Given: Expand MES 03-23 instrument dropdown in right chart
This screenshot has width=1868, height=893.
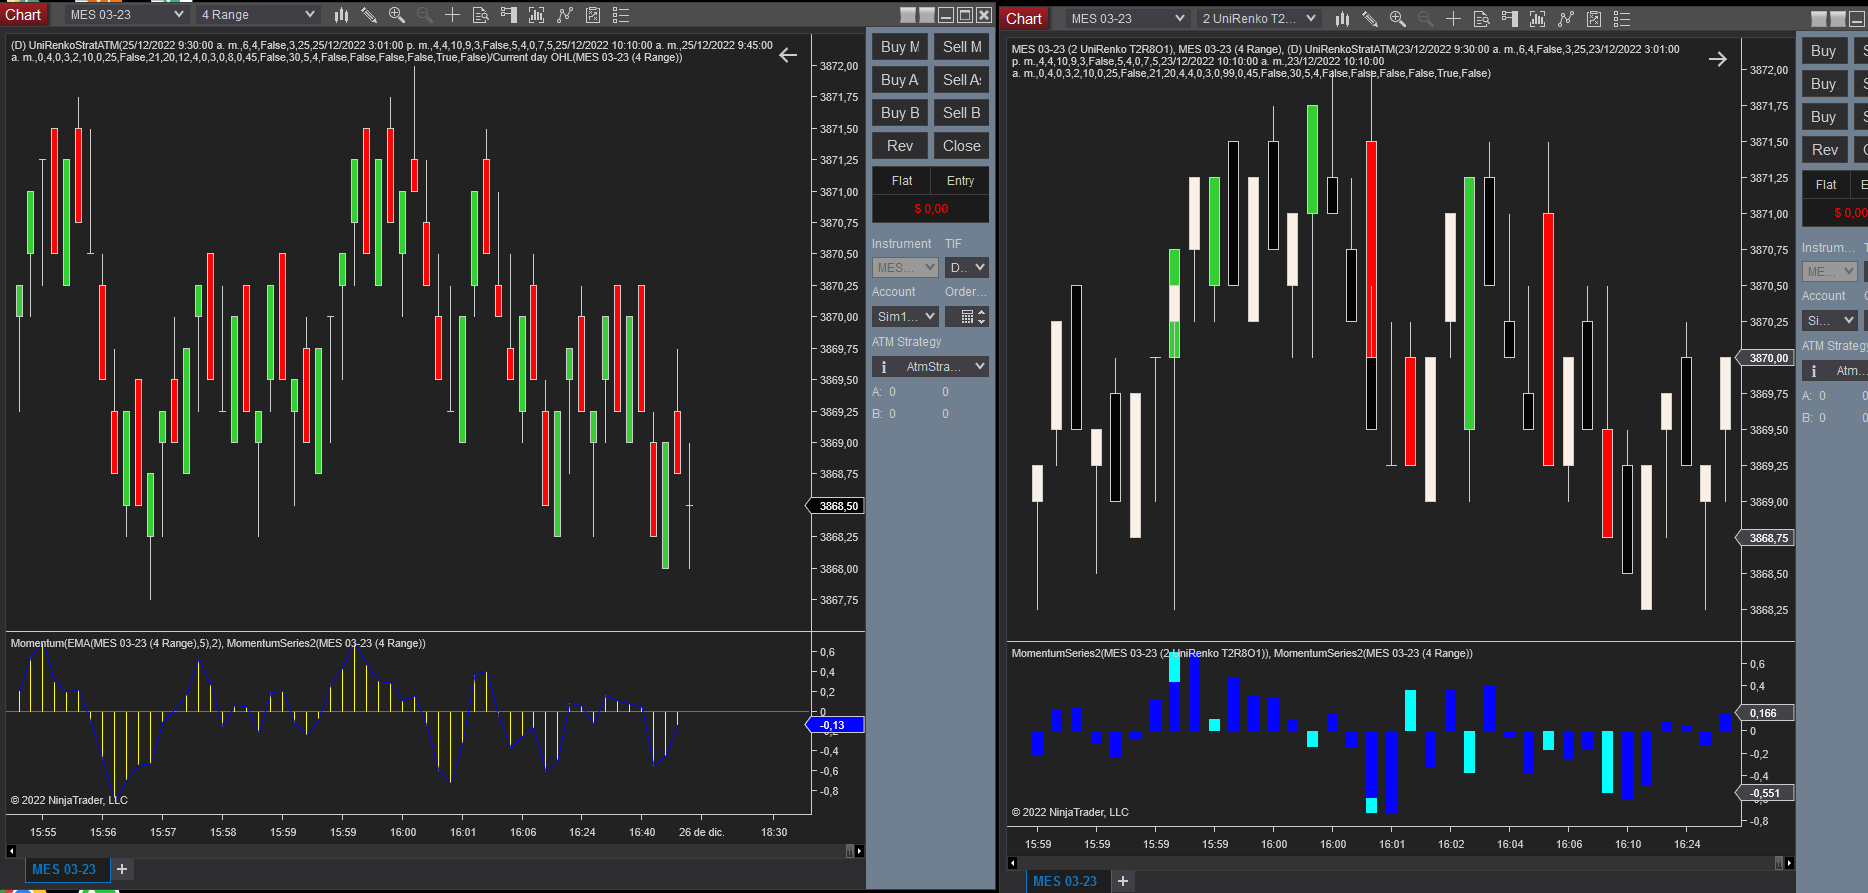Looking at the screenshot, I should pos(1127,19).
